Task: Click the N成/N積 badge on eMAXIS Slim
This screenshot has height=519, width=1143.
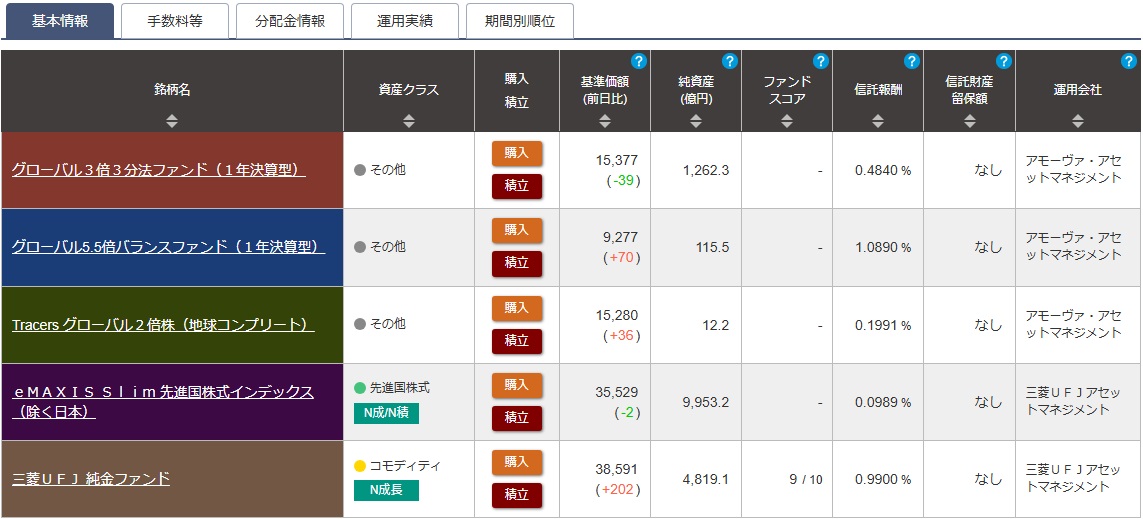Action: pyautogui.click(x=386, y=413)
